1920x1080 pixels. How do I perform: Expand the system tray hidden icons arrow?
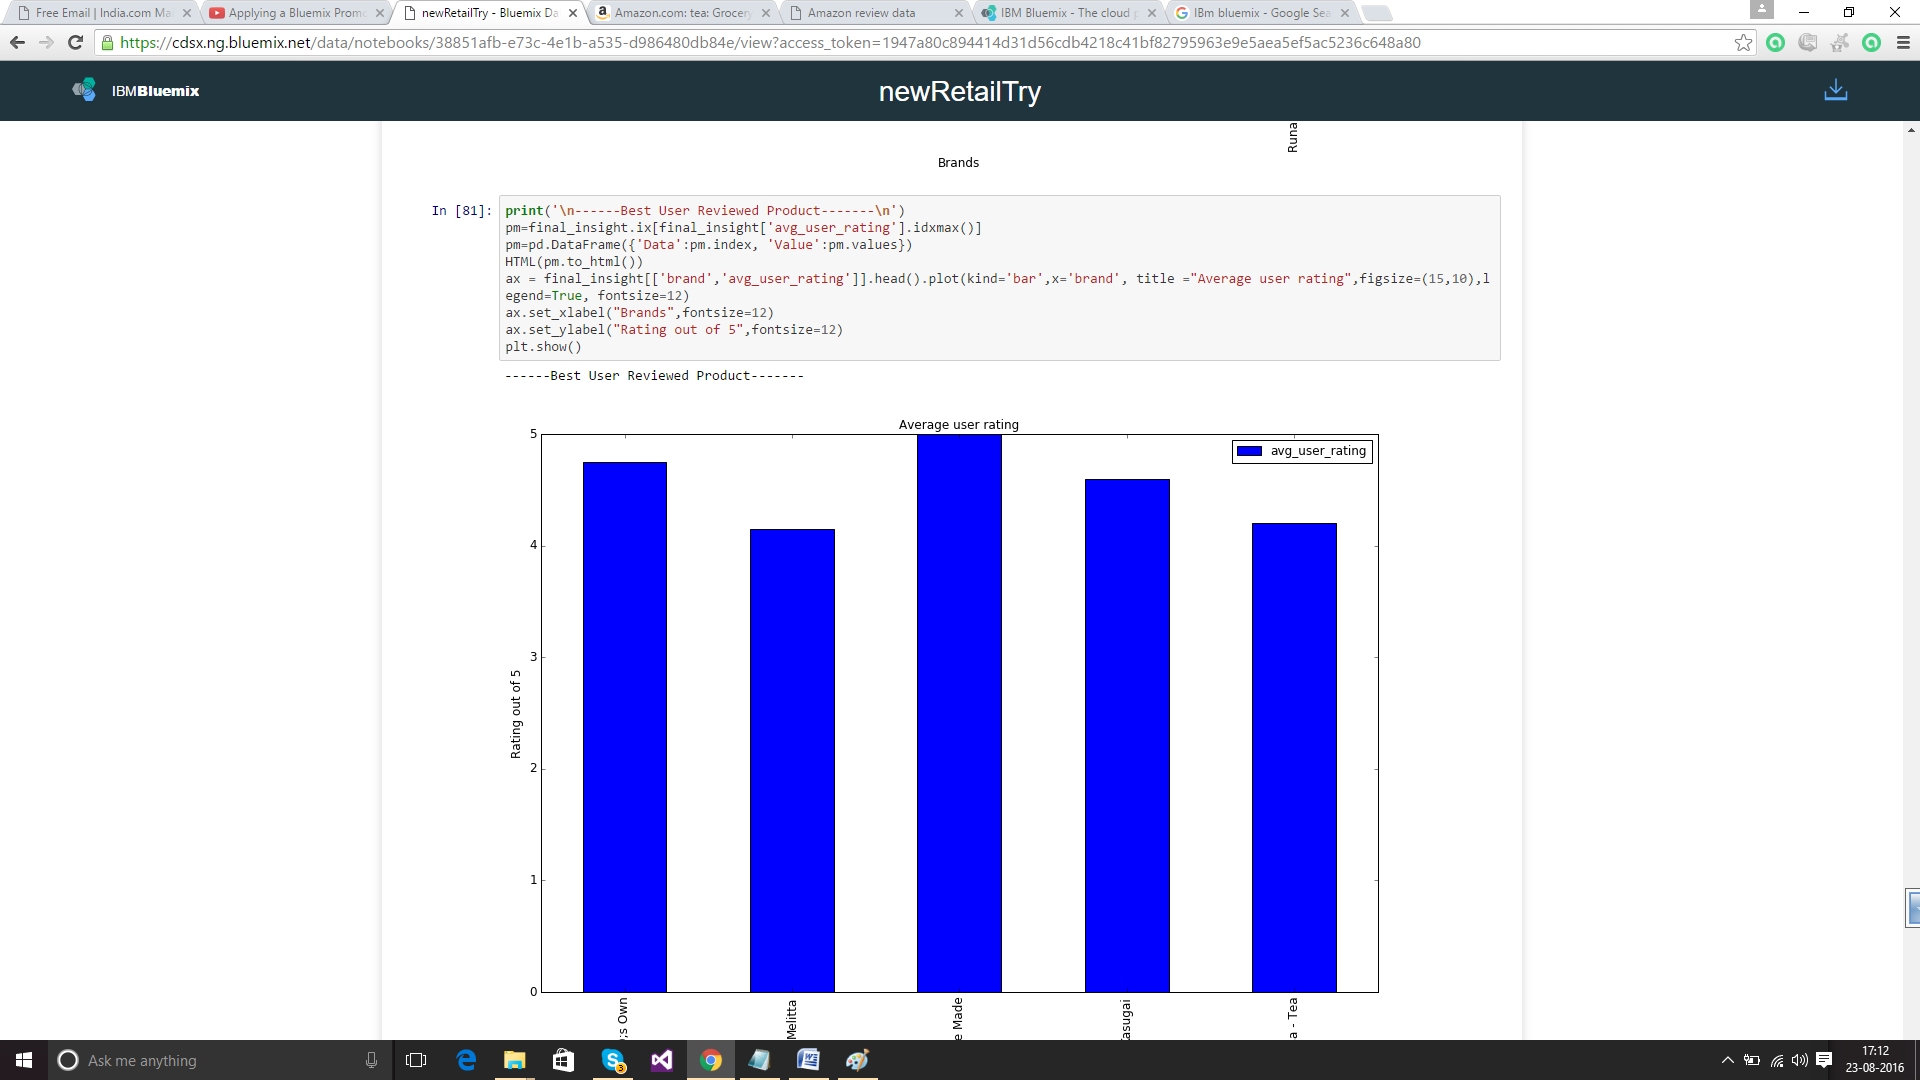[x=1727, y=1060]
